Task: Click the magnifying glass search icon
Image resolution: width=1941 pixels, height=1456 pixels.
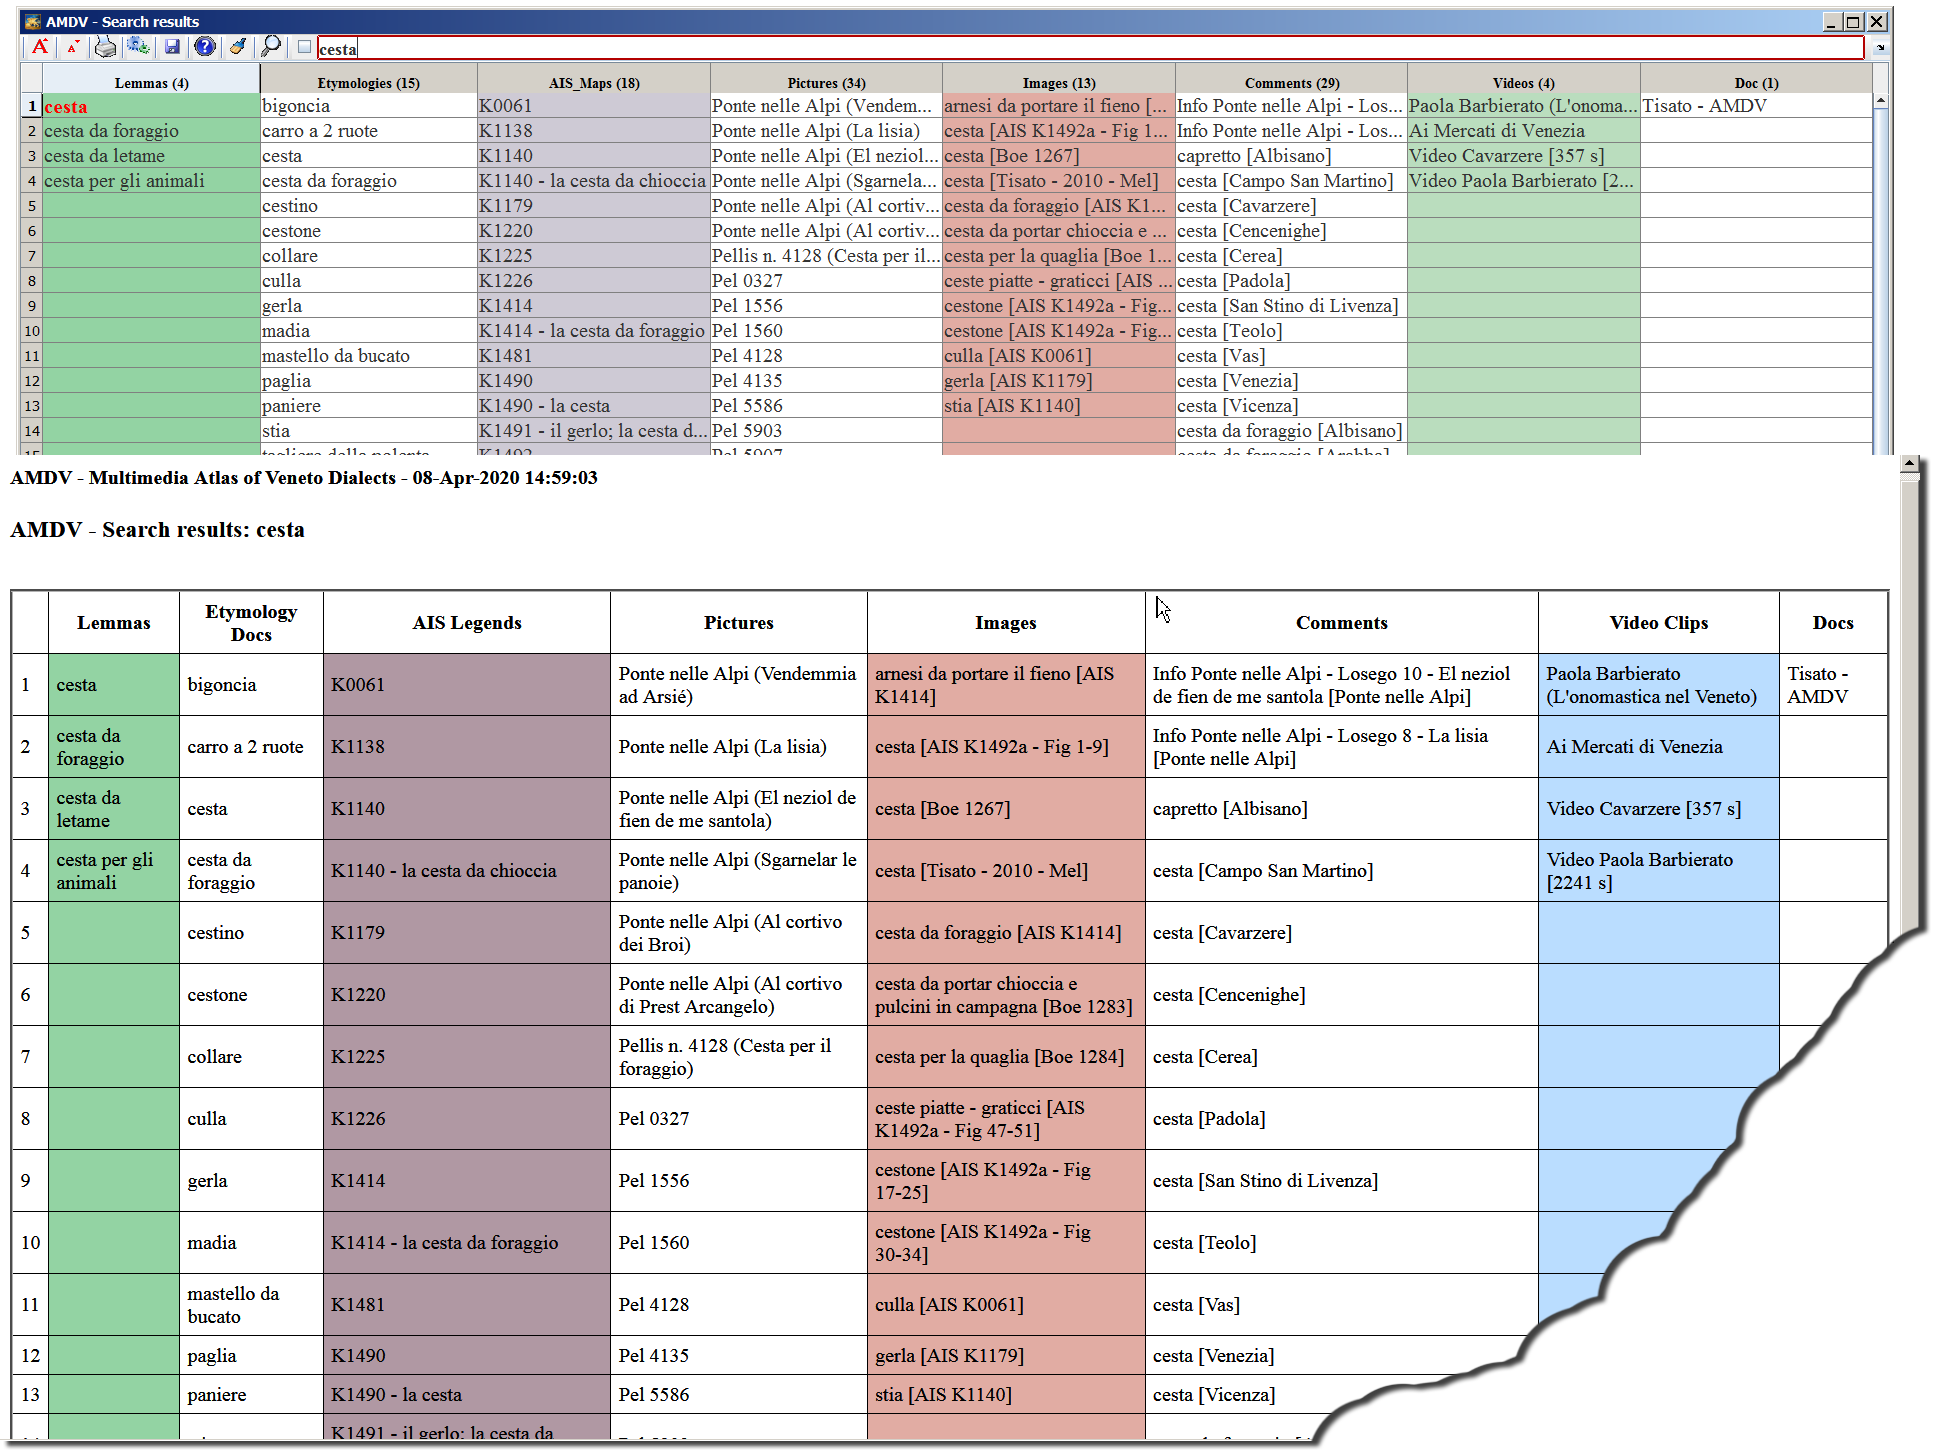Action: tap(271, 47)
